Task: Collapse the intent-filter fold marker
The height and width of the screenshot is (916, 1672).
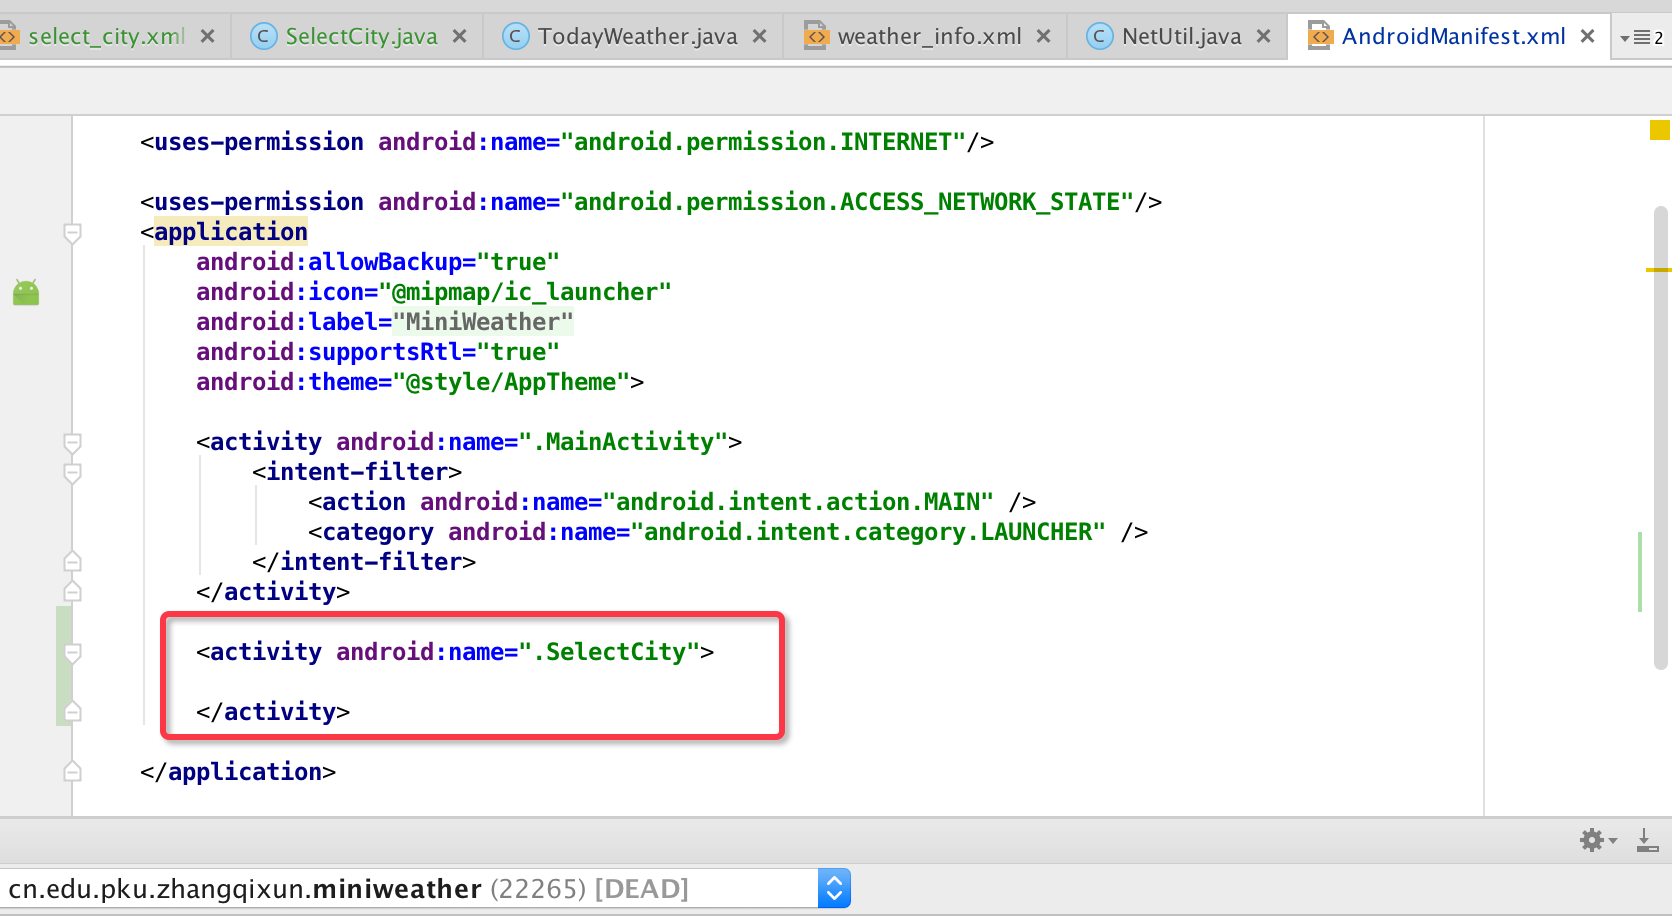Action: pyautogui.click(x=72, y=472)
